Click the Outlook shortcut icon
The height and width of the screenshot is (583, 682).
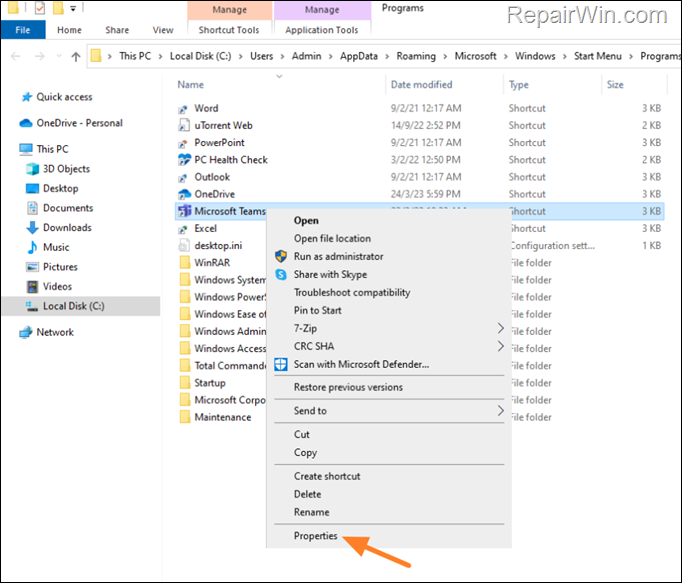point(184,178)
